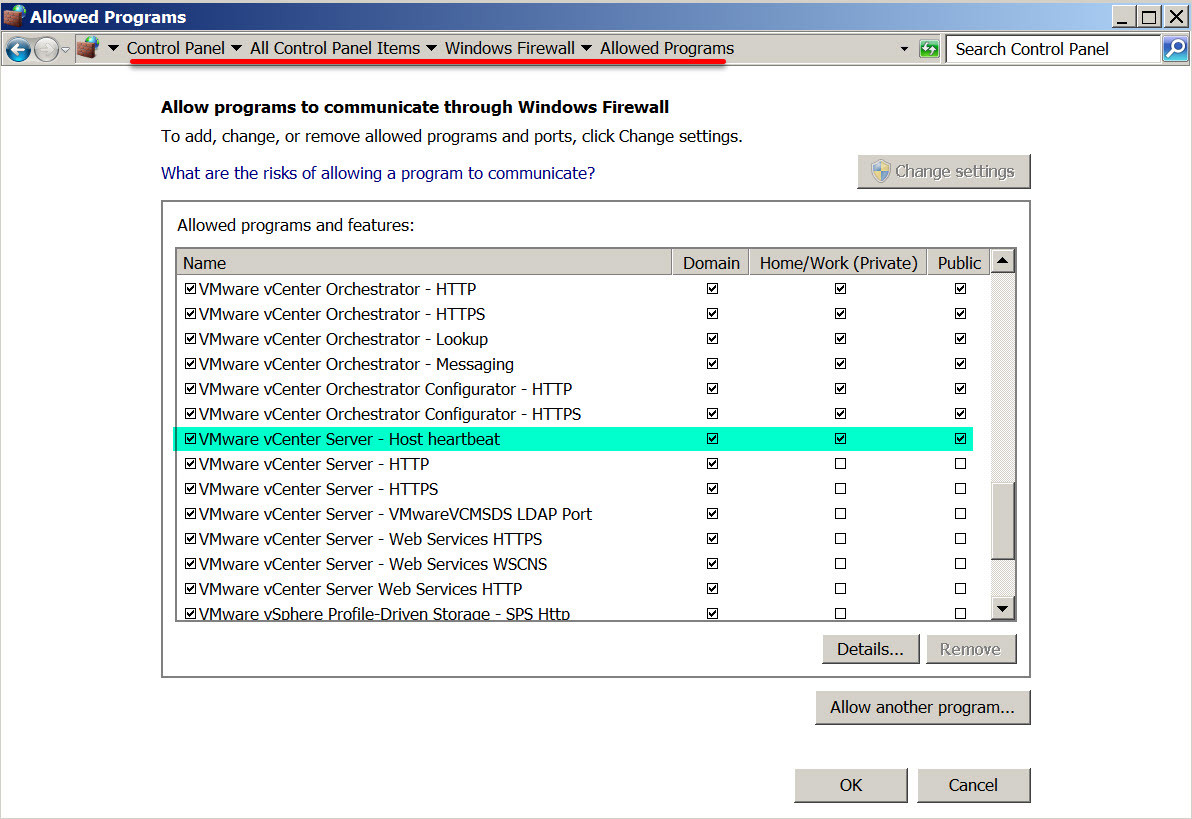Go to Control Panel breadcrumb
Screen dimensions: 1192x819
[176, 48]
